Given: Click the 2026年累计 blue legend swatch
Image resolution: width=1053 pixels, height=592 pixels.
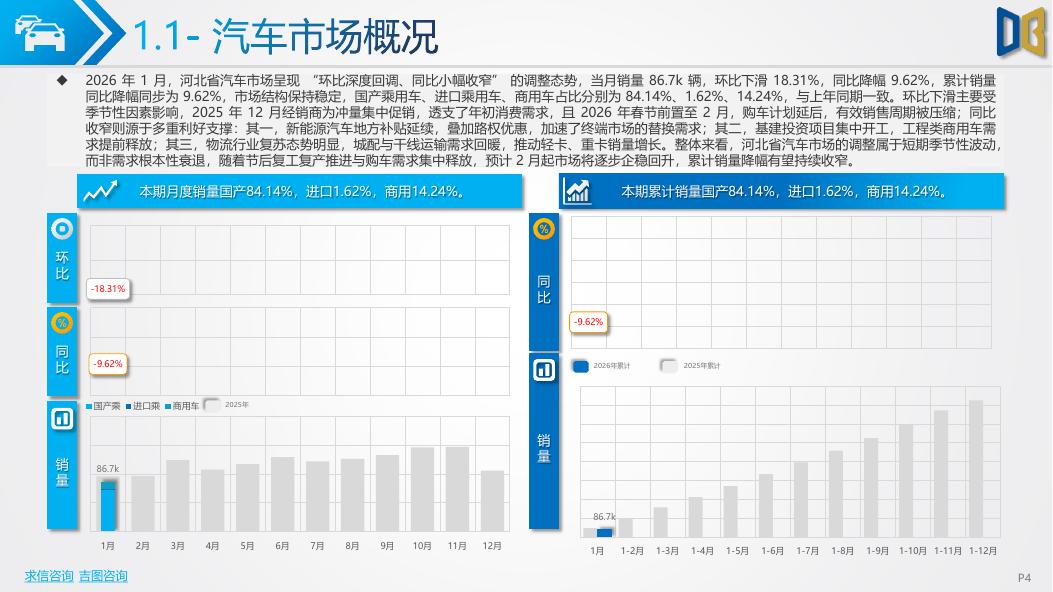Looking at the screenshot, I should tap(580, 366).
